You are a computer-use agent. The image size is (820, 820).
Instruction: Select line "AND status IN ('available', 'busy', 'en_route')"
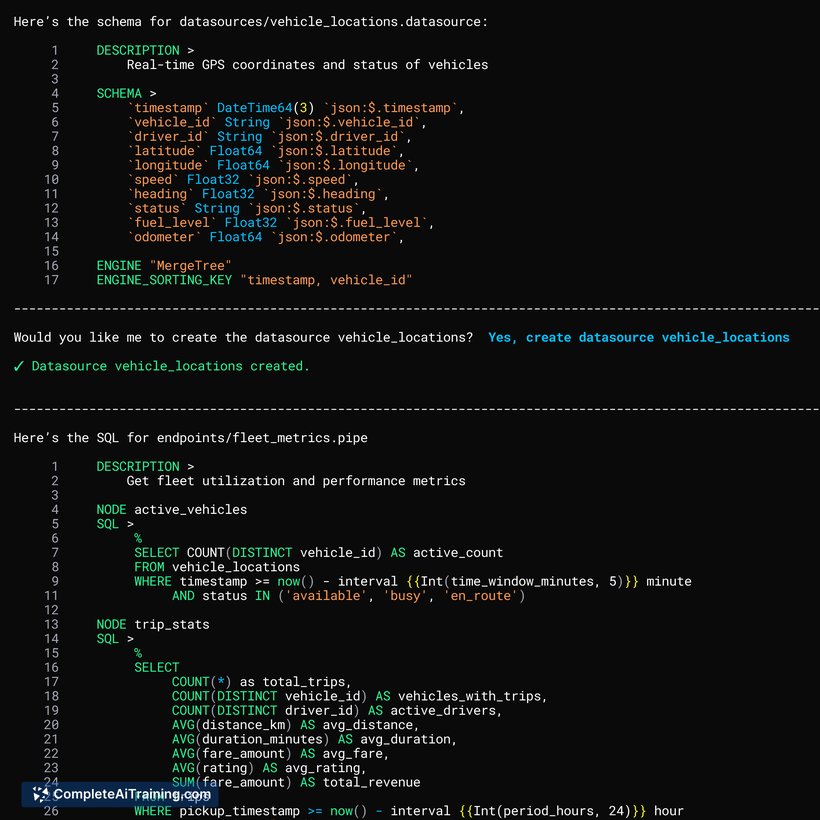pyautogui.click(x=348, y=596)
